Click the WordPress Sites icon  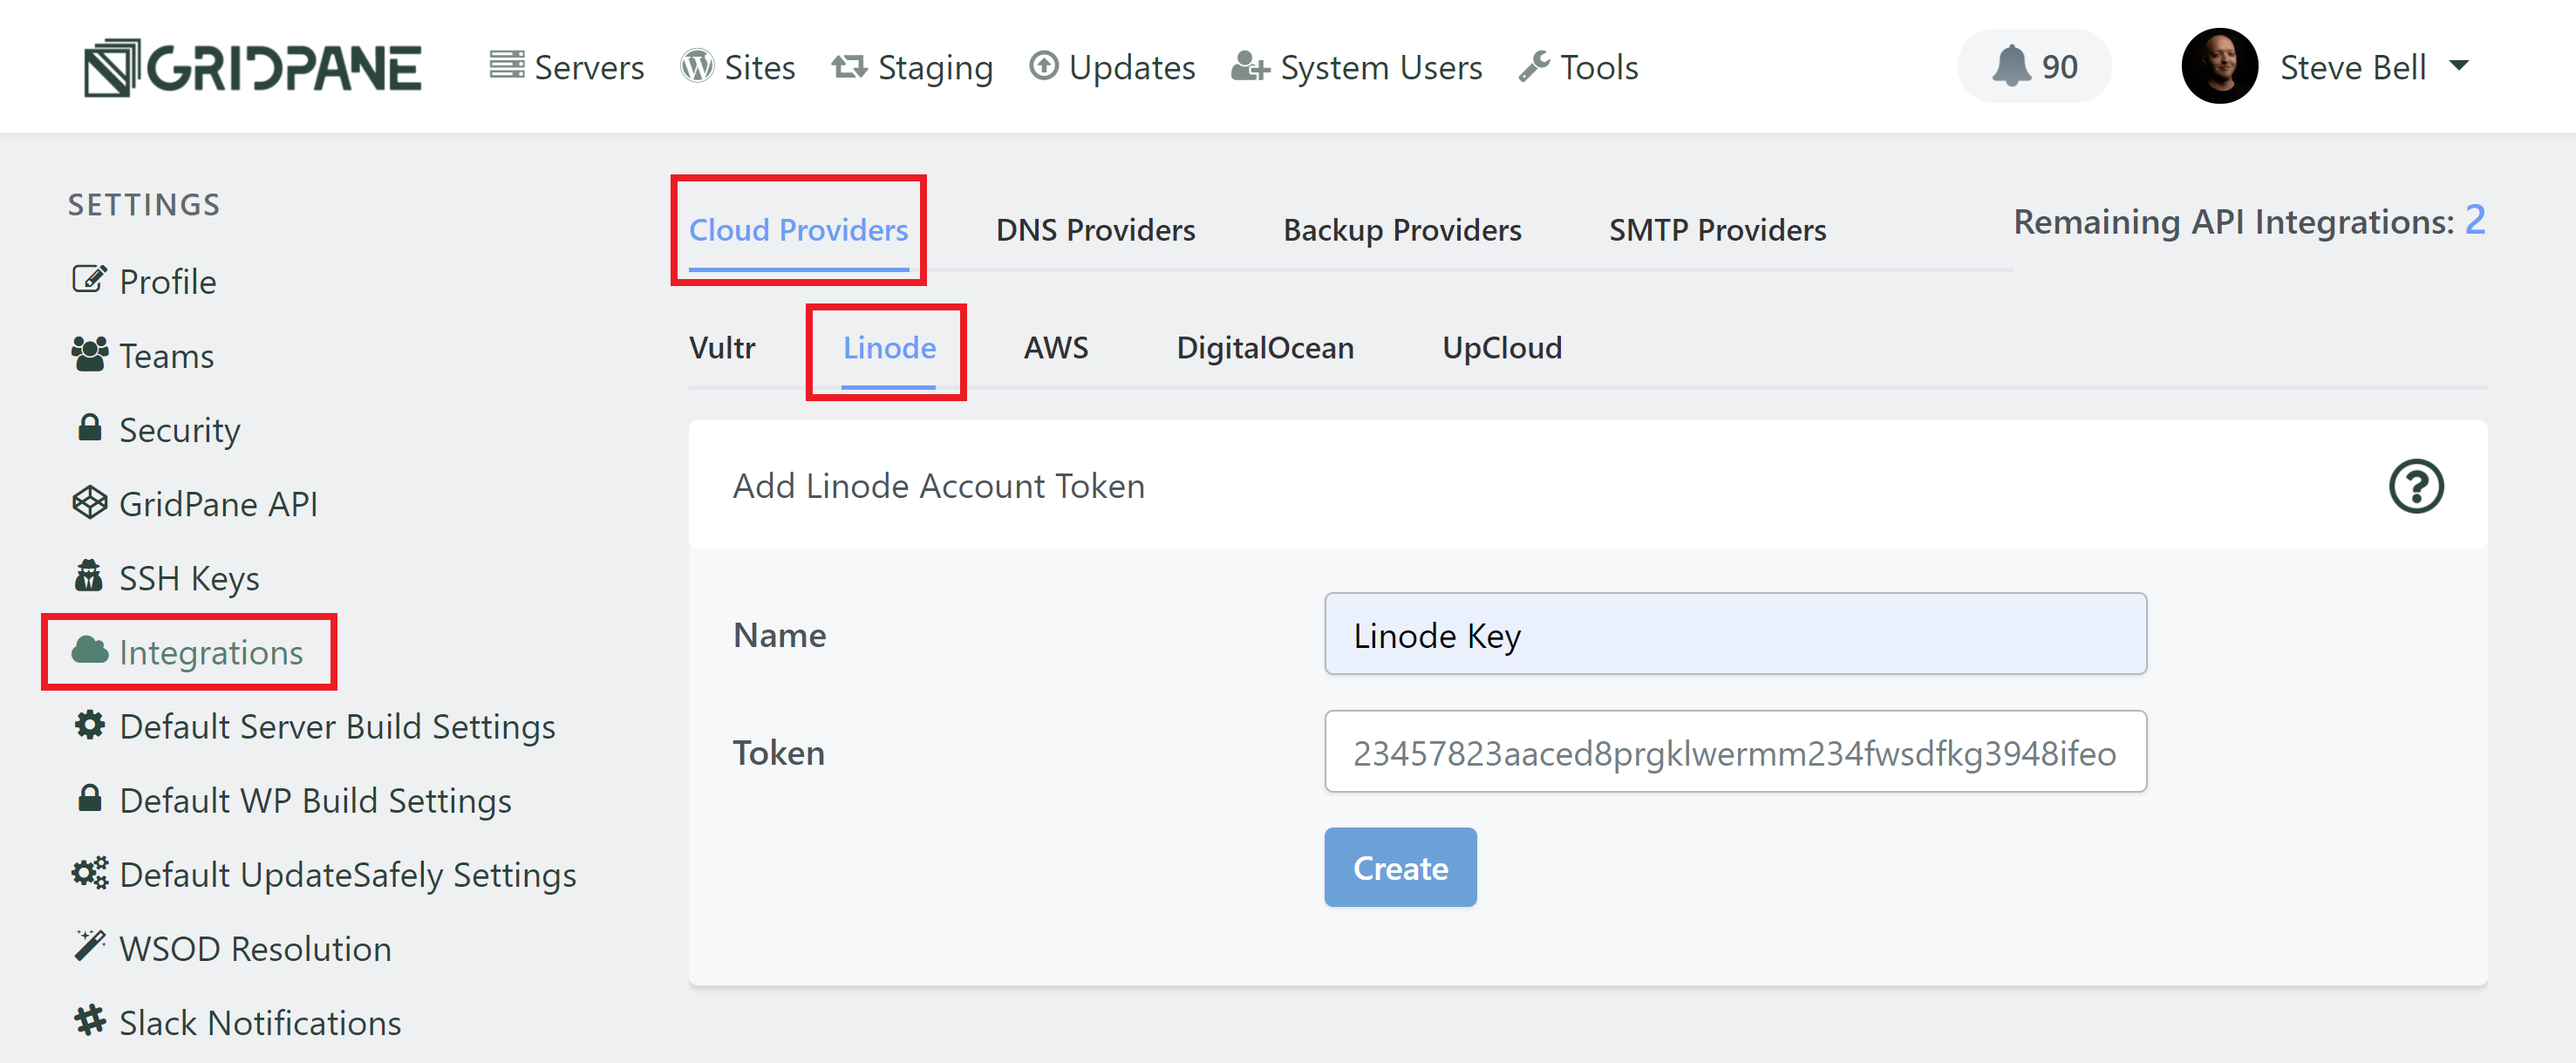(x=697, y=66)
